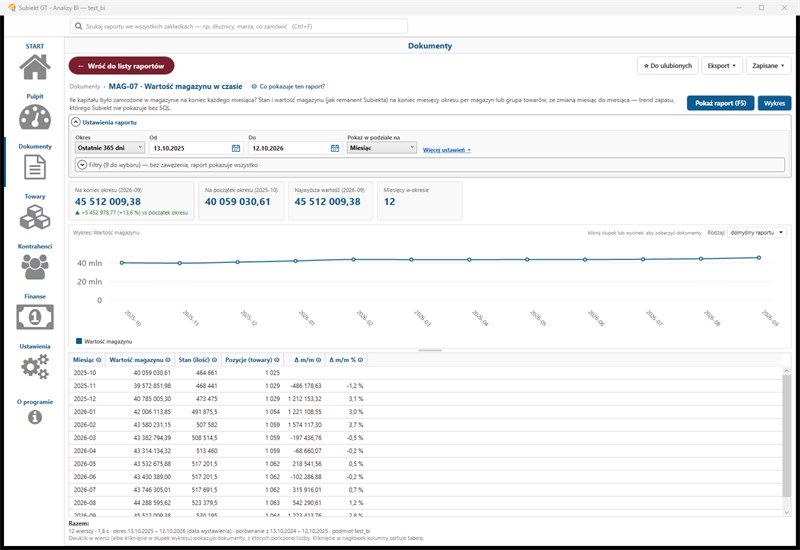Open the Finanse banknote icon
The width and height of the screenshot is (800, 550).
point(35,317)
